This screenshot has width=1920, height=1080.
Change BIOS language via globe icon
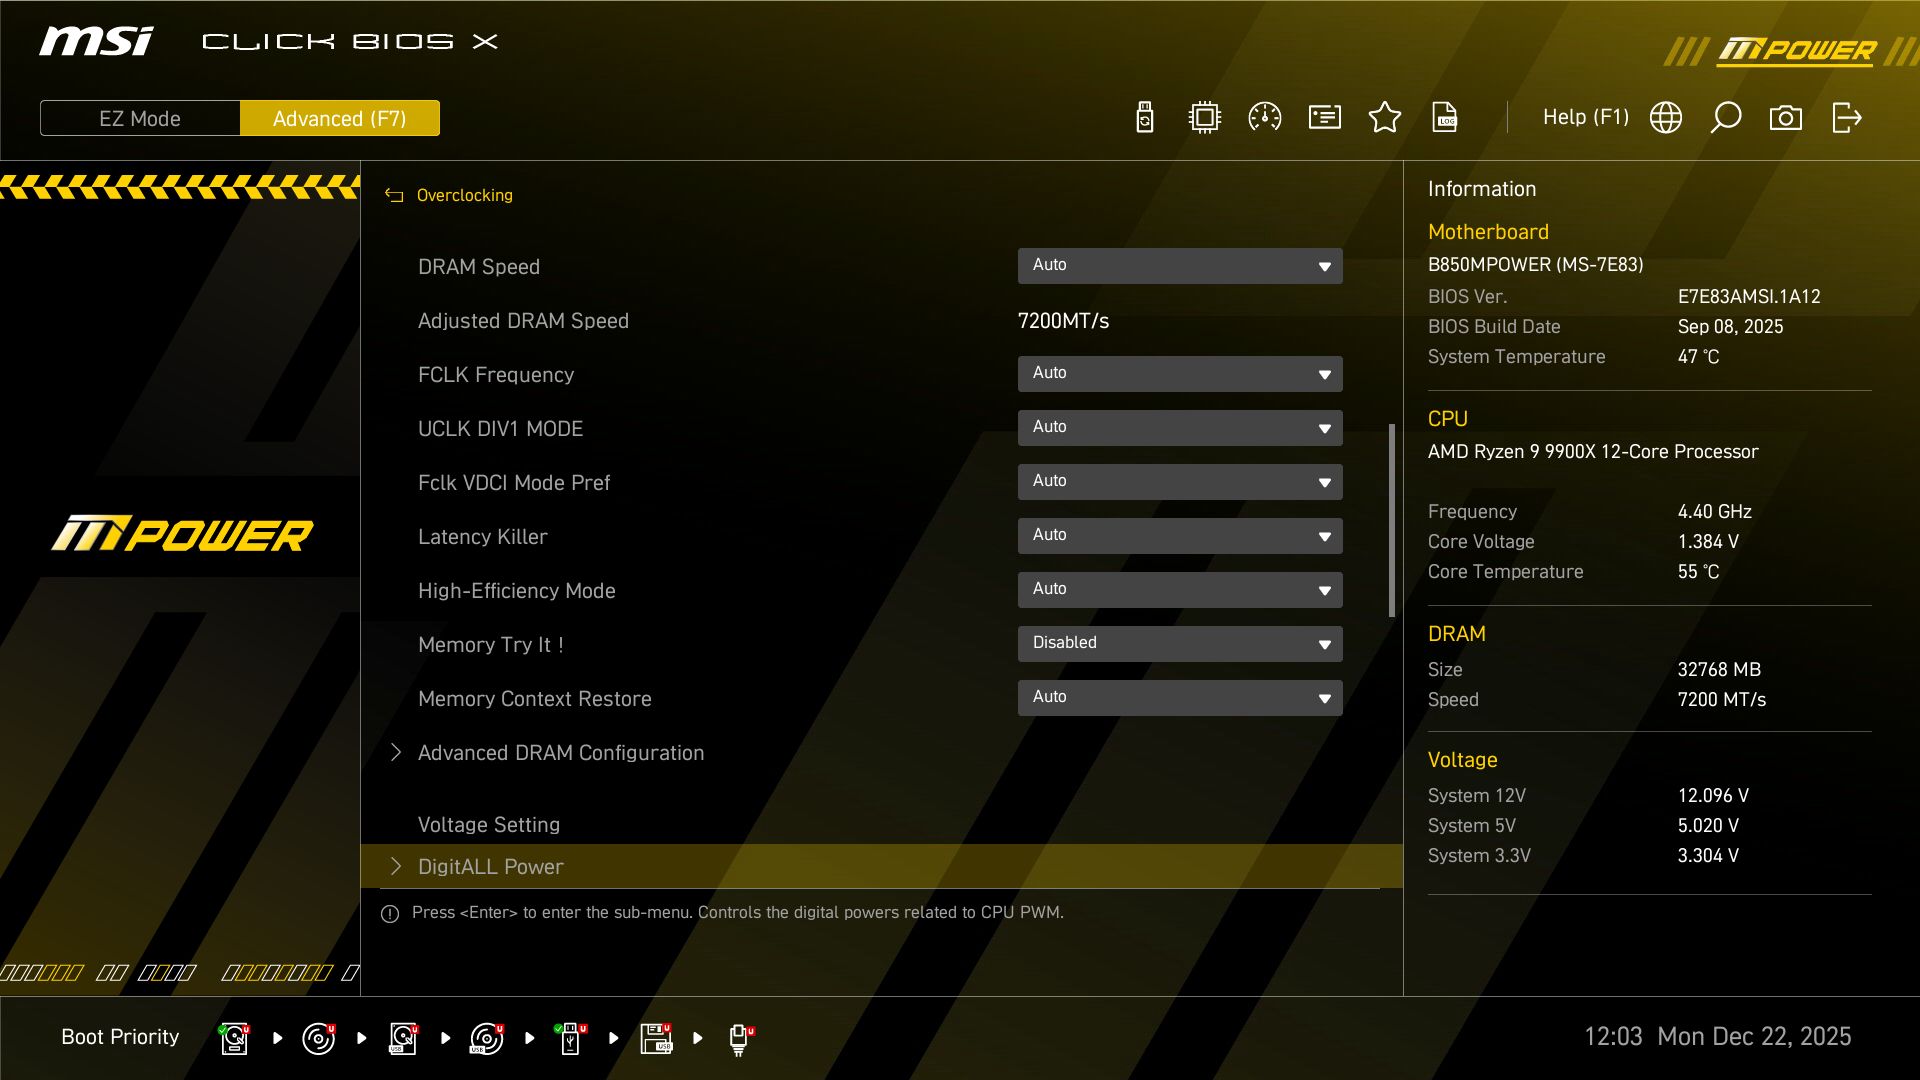[x=1665, y=117]
